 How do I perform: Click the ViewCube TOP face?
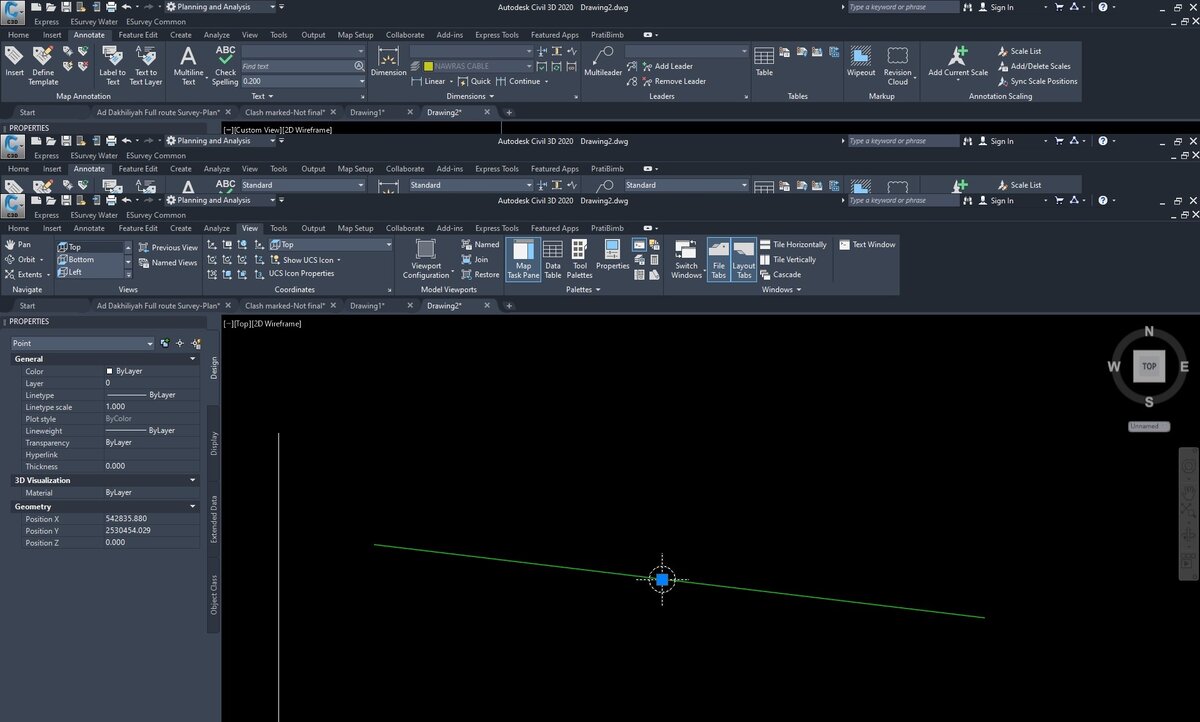(1149, 367)
